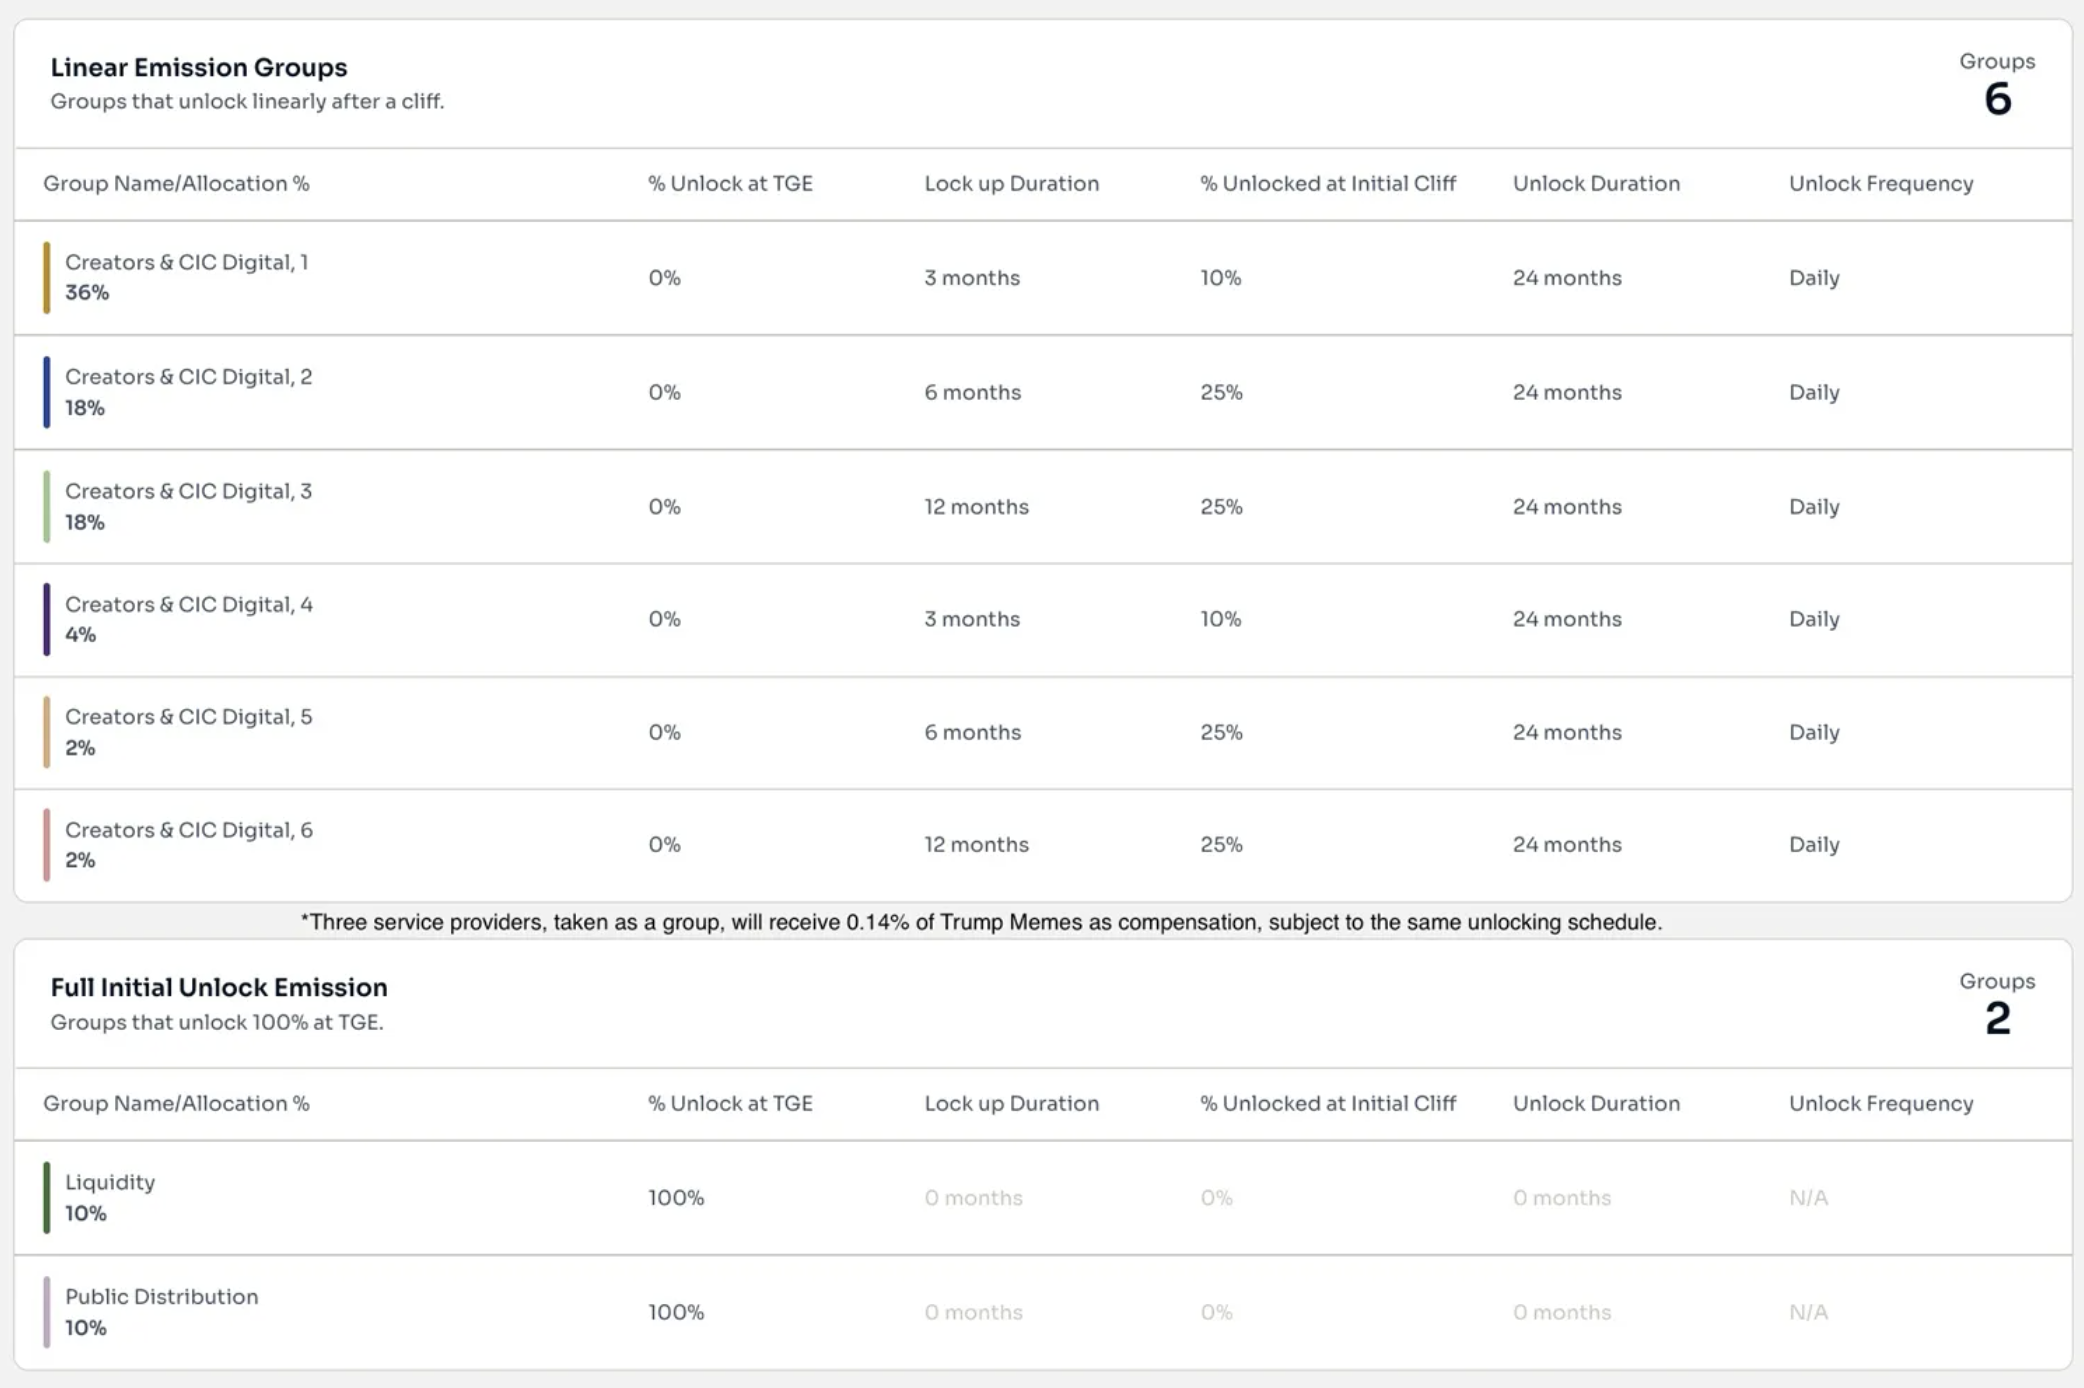The width and height of the screenshot is (2084, 1388).
Task: Click the lavender swatch beside Public Distribution
Action: click(46, 1312)
